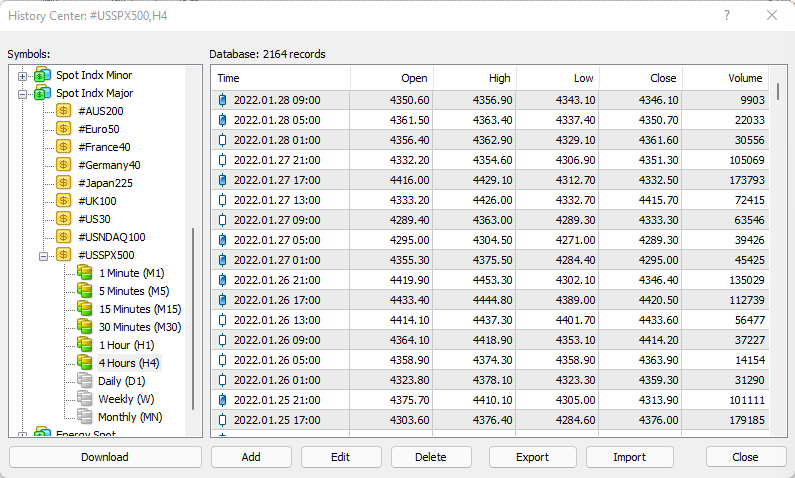Select the 2022.01.25 21:00 record row
Screen dimensions: 795x478
point(490,400)
